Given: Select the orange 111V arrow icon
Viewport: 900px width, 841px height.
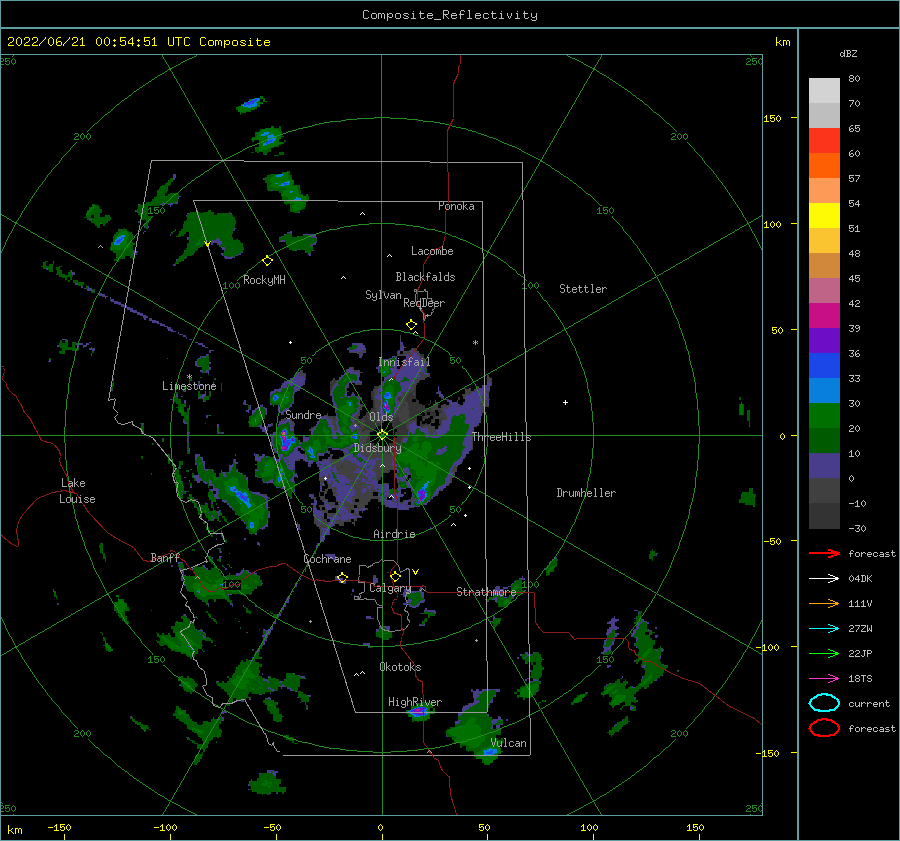Looking at the screenshot, I should point(824,603).
